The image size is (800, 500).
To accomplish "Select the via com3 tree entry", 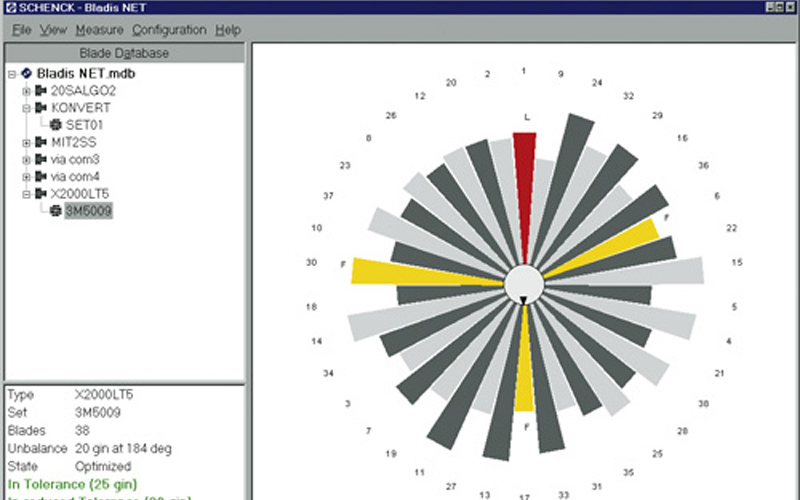I will pos(75,159).
